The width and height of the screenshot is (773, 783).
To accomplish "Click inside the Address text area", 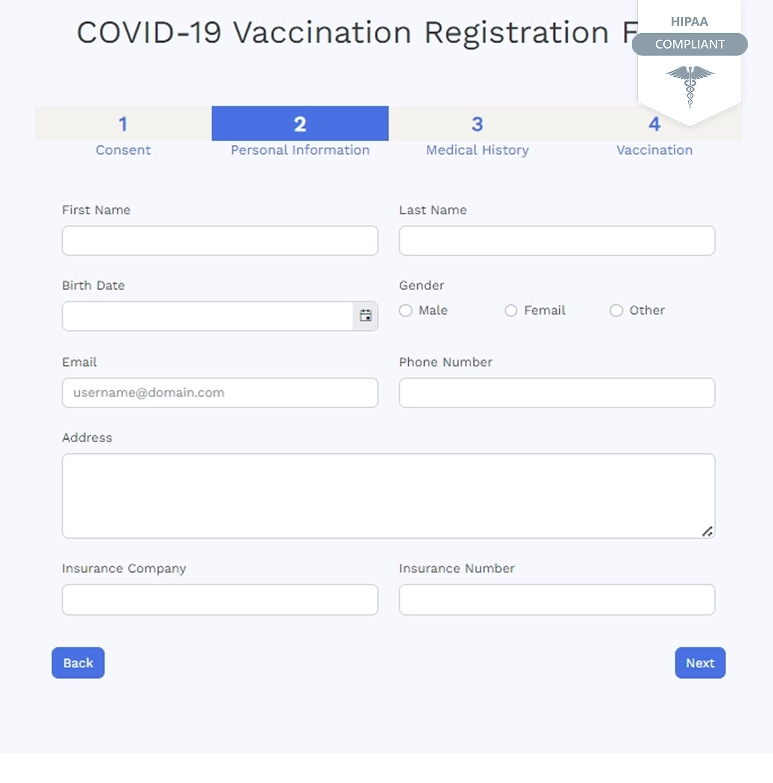I will click(x=388, y=496).
